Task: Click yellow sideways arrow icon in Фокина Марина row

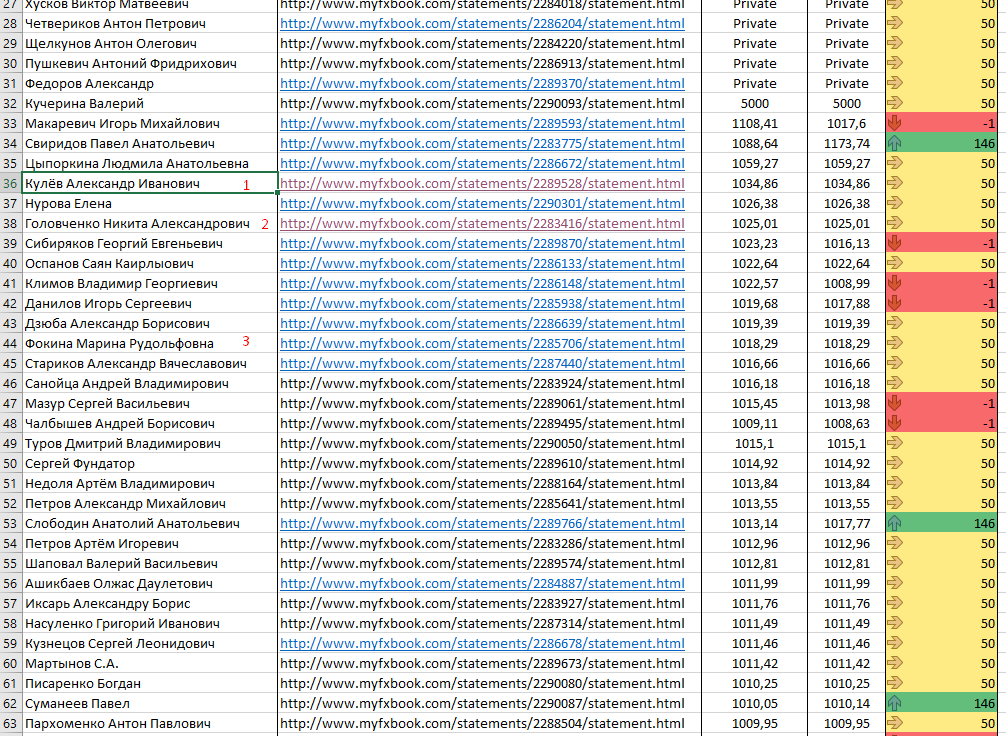Action: click(894, 343)
